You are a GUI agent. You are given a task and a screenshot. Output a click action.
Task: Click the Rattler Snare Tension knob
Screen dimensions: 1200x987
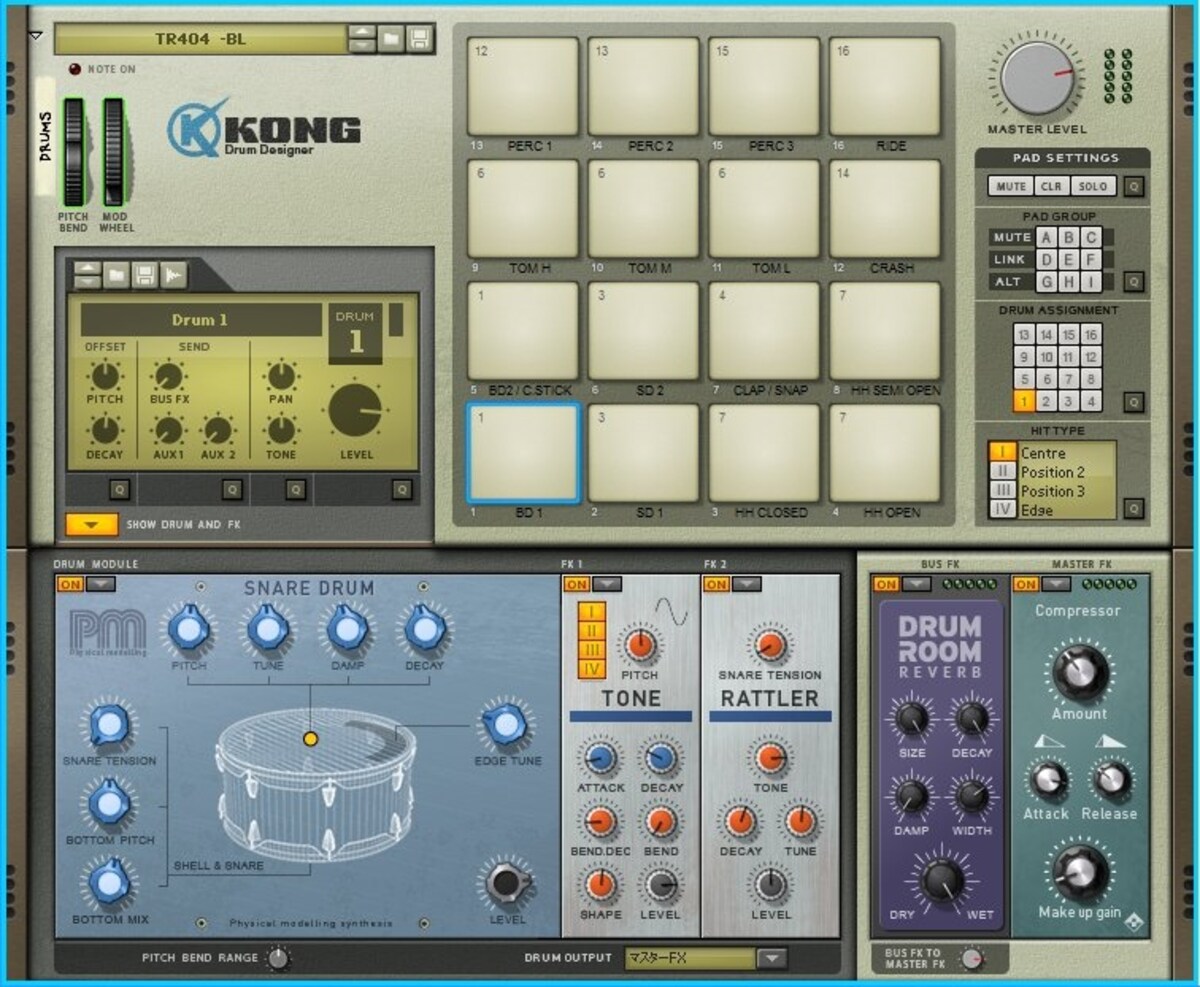point(770,645)
